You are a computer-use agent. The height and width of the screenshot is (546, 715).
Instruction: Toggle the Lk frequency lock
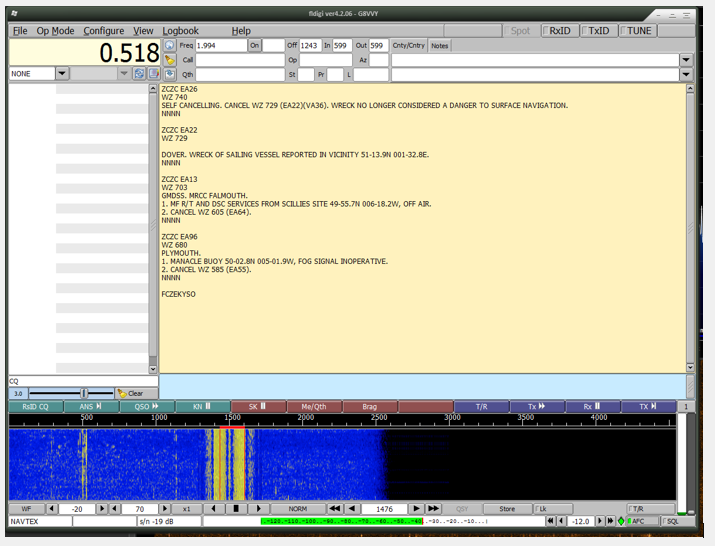553,509
